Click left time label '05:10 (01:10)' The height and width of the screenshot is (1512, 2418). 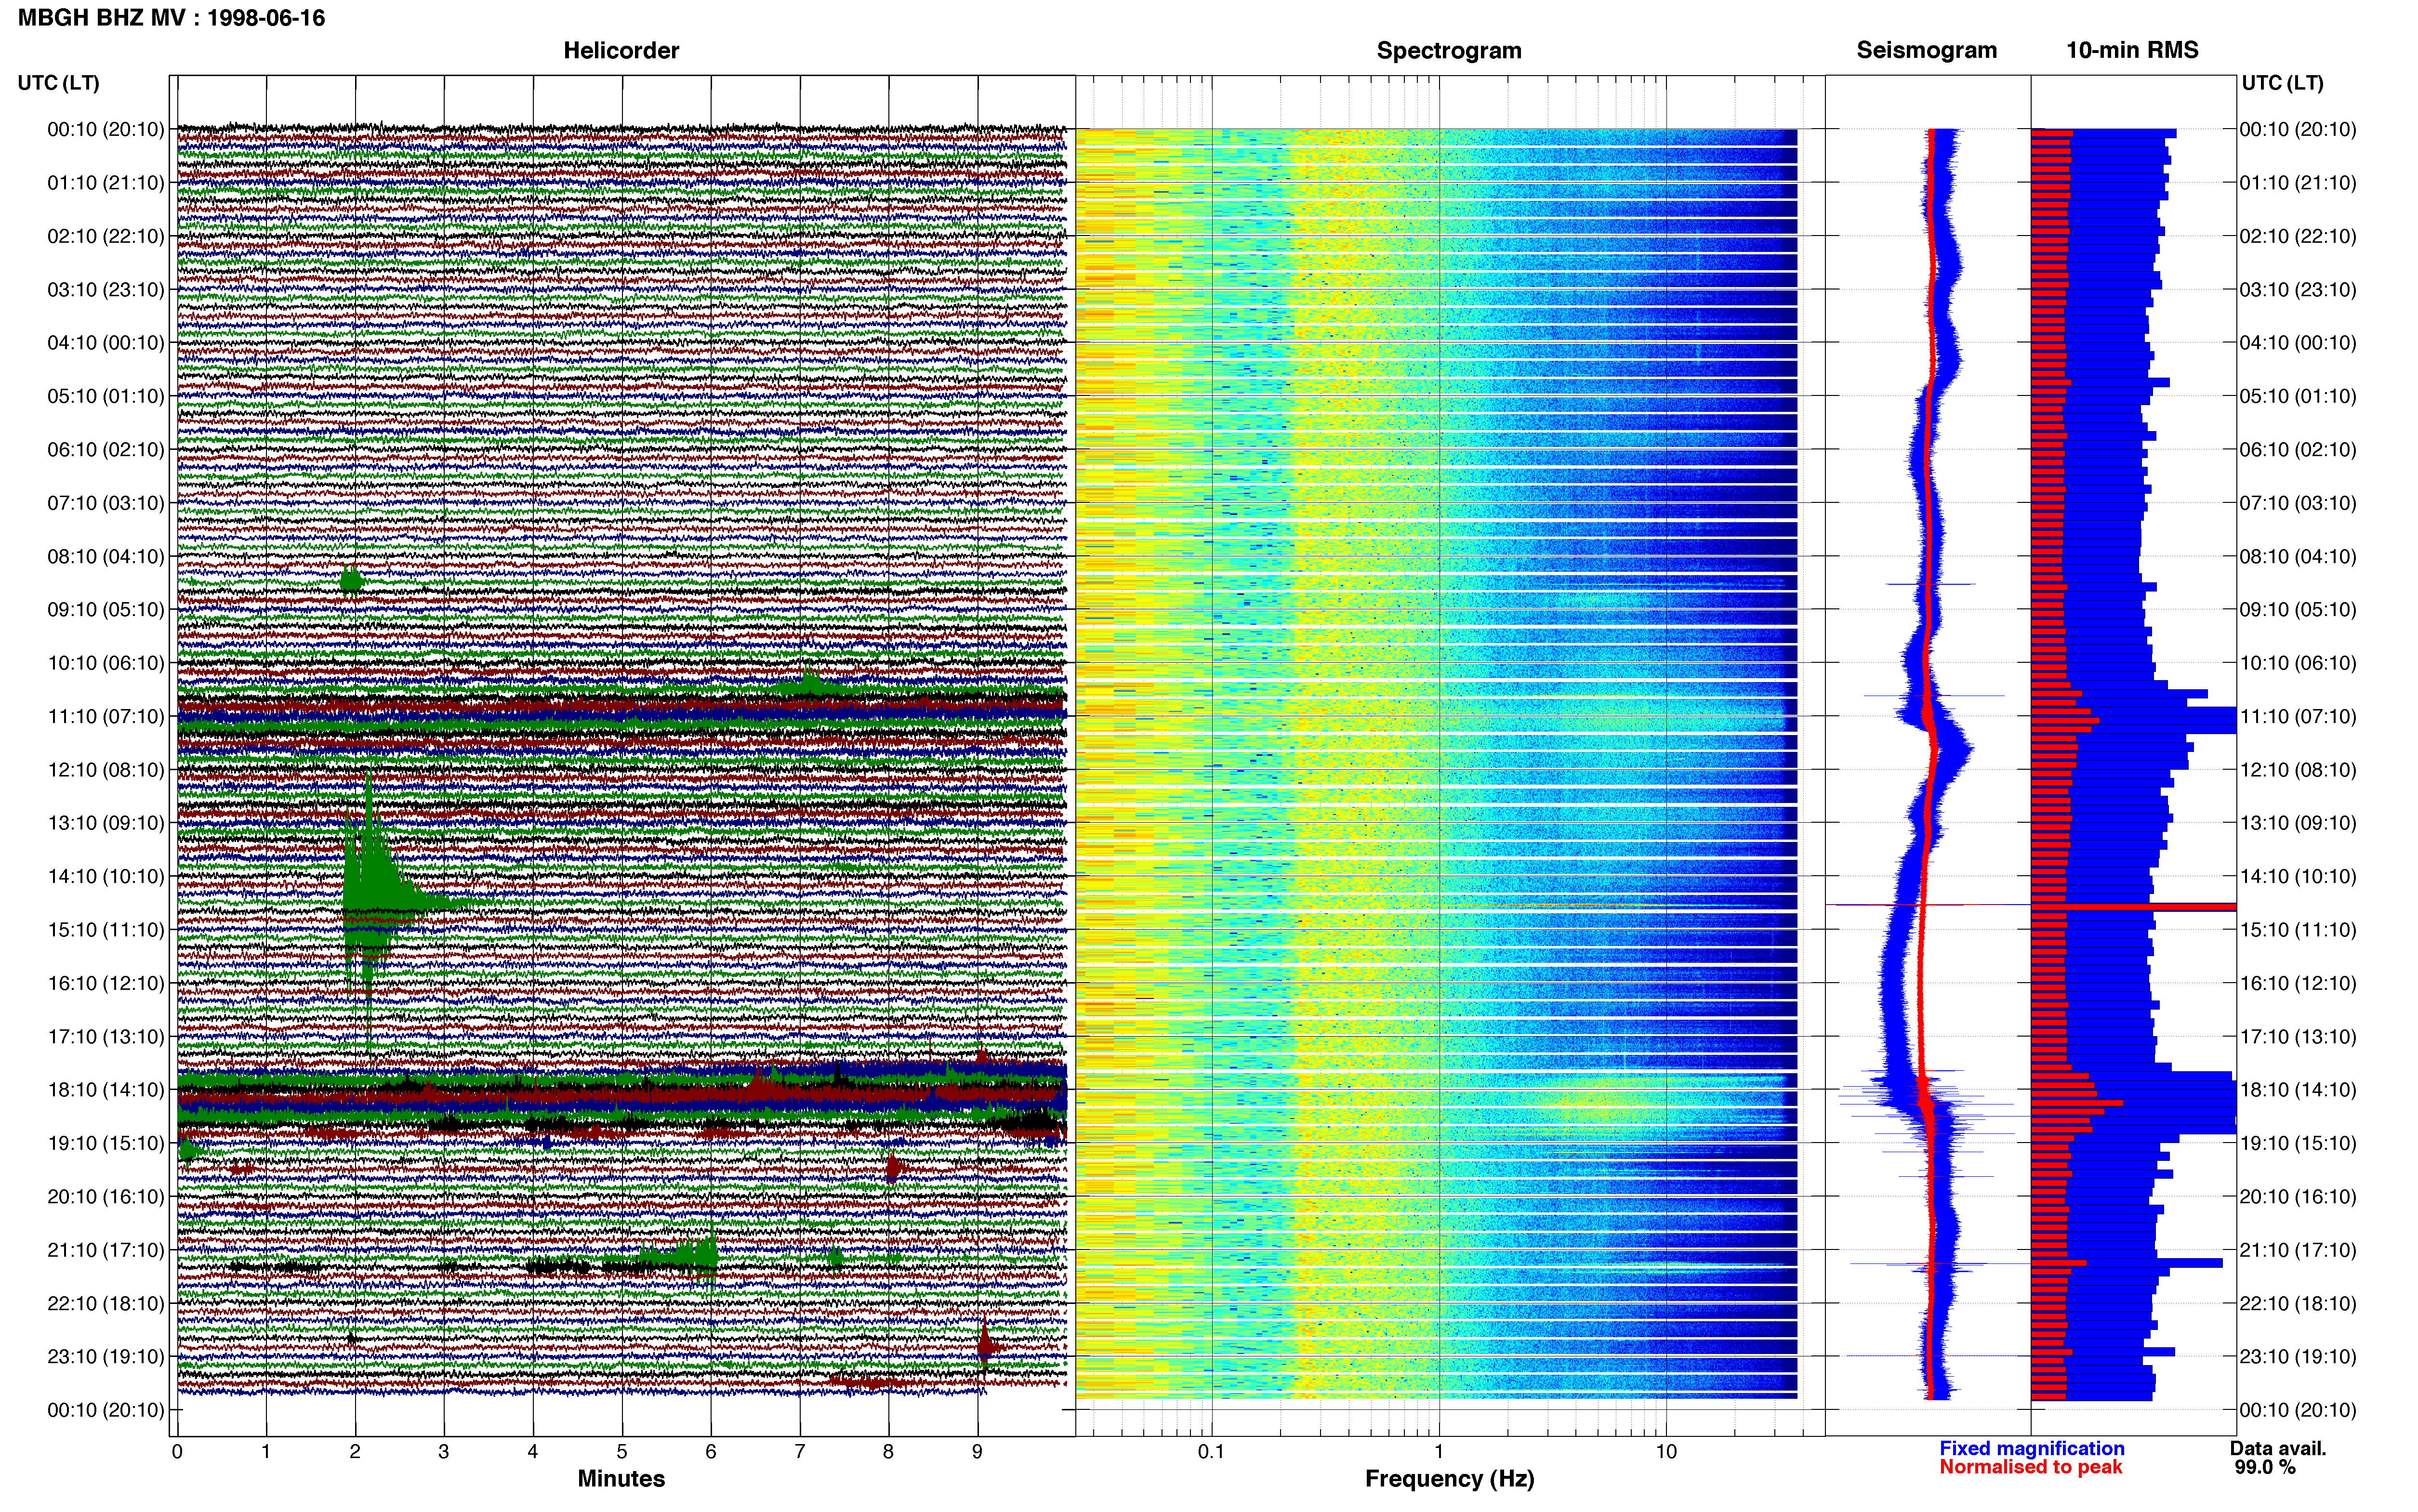(106, 396)
